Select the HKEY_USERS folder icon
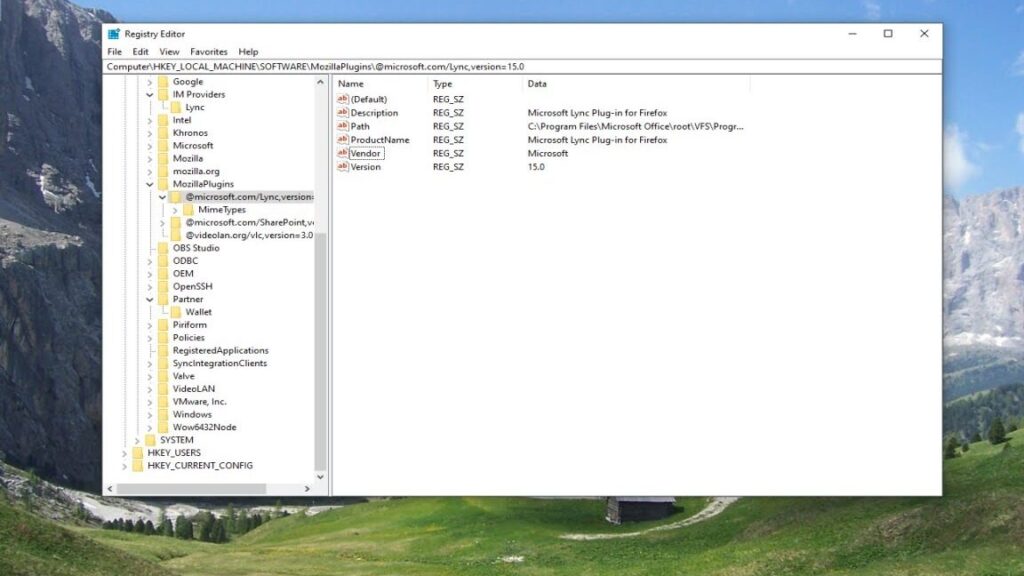The height and width of the screenshot is (576, 1024). click(138, 453)
